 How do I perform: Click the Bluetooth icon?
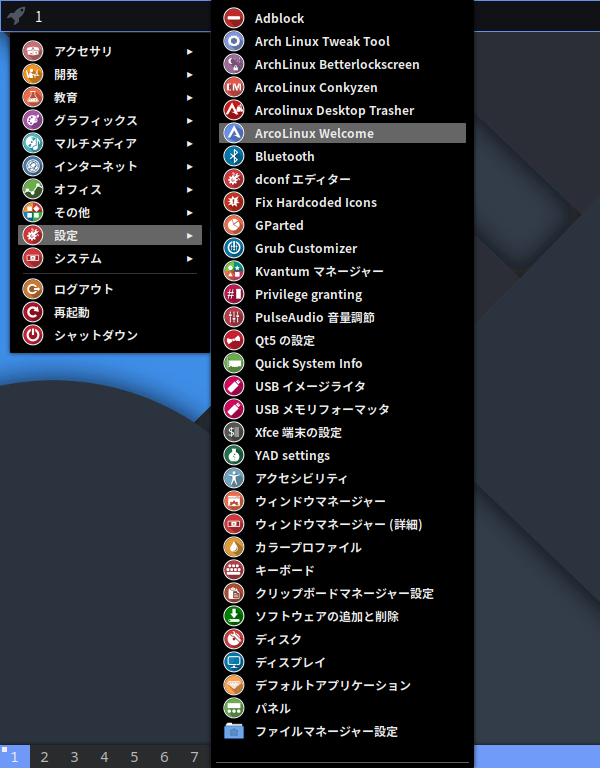pos(234,156)
